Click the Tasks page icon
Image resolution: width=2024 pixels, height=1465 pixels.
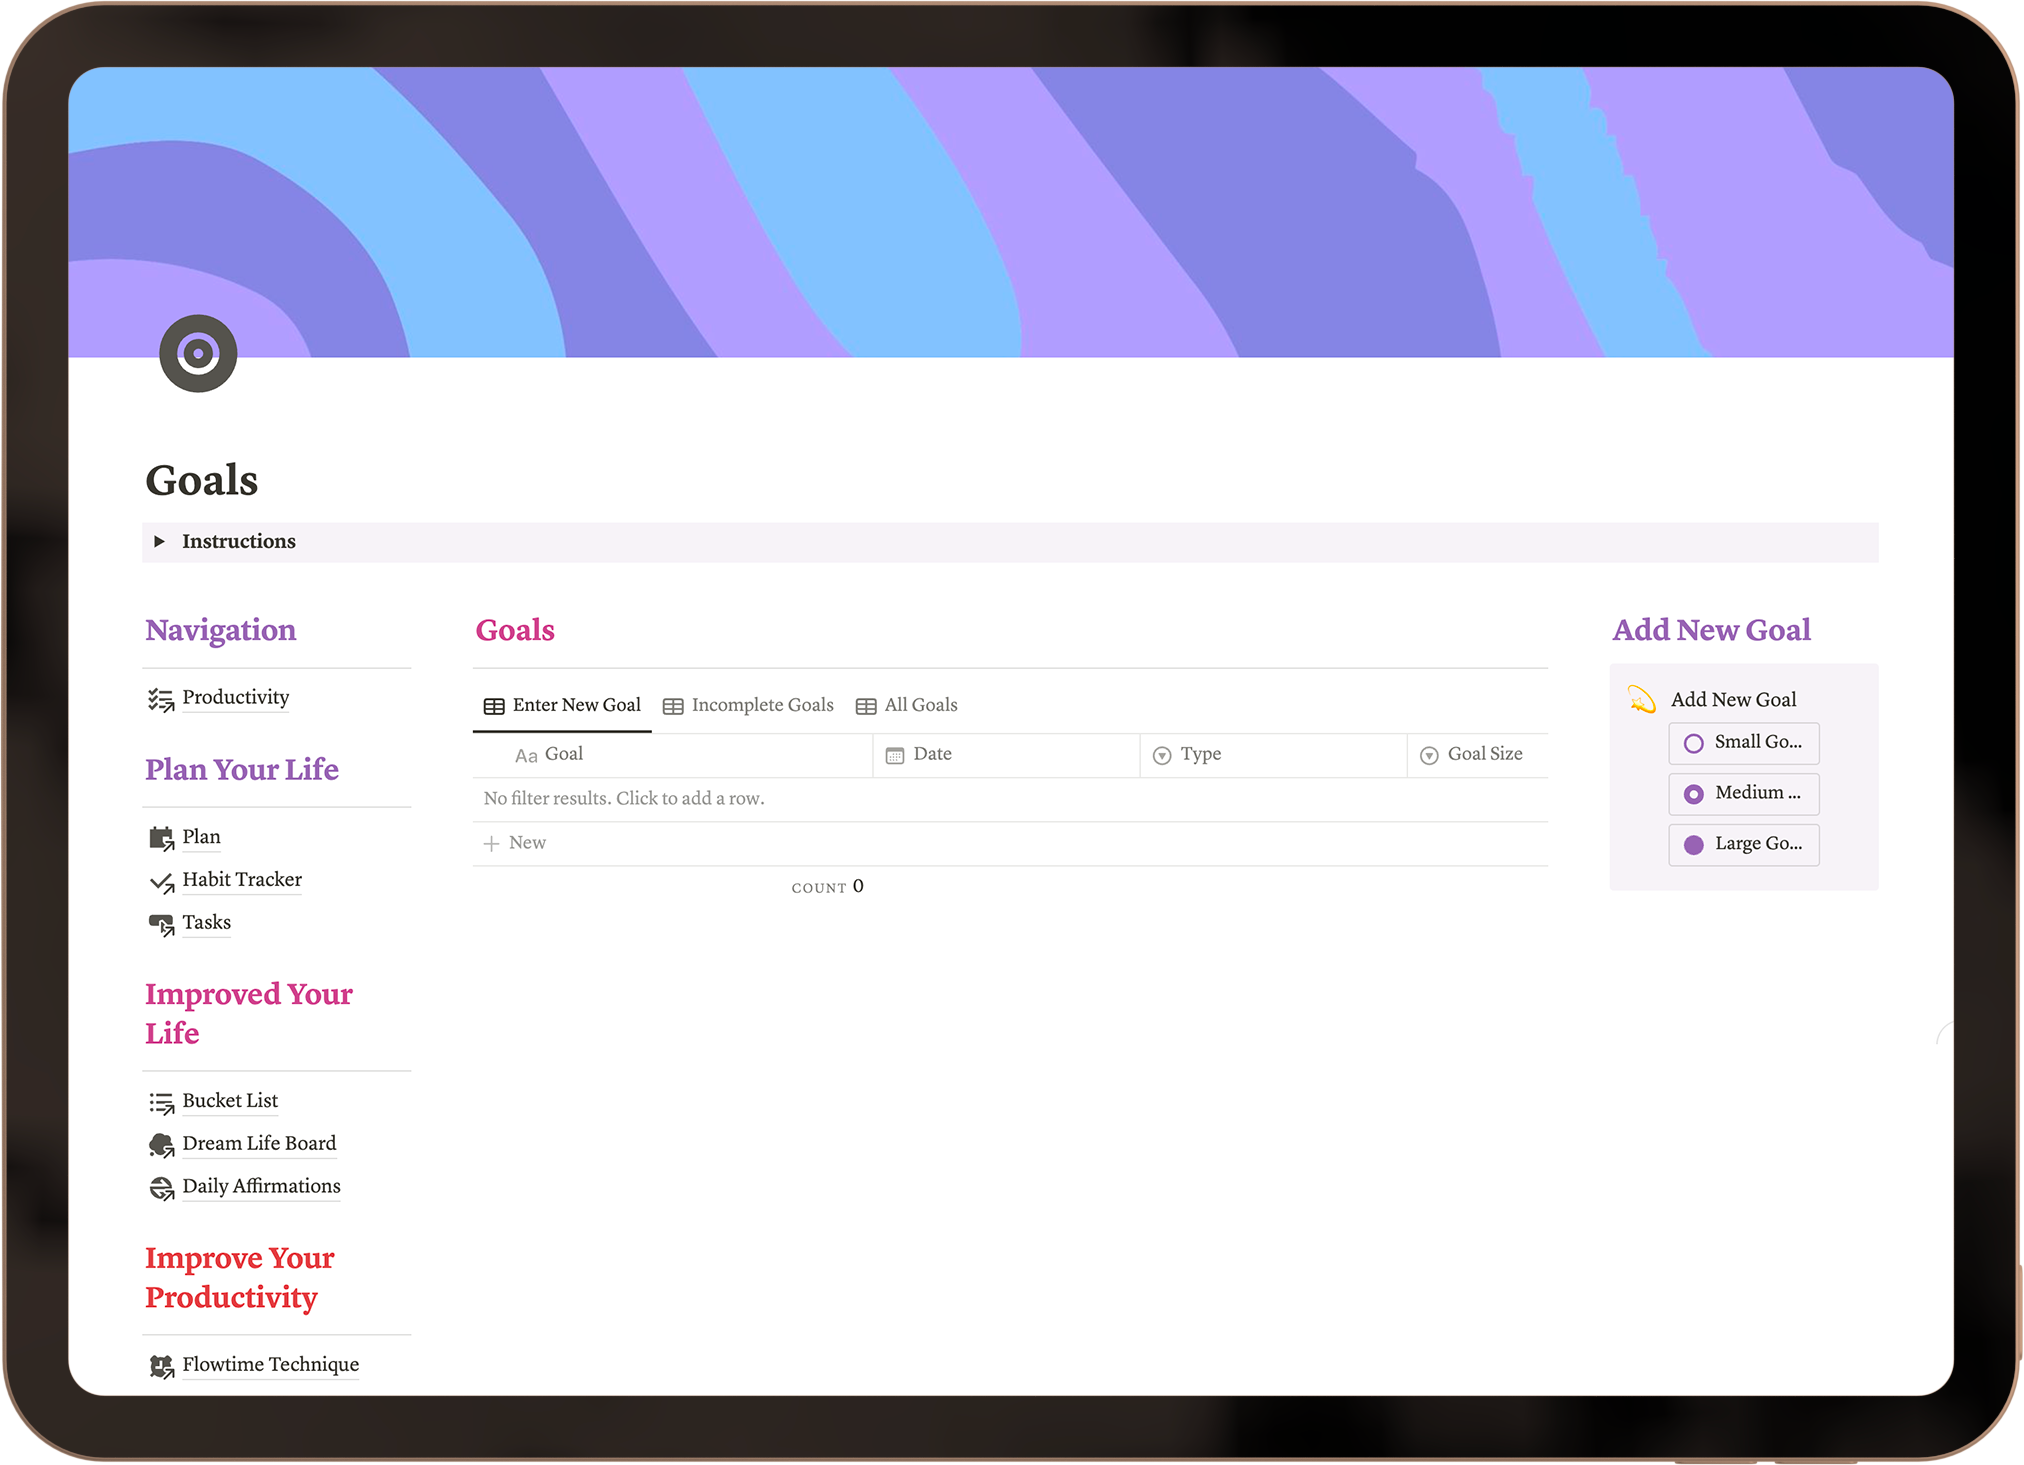(x=161, y=924)
